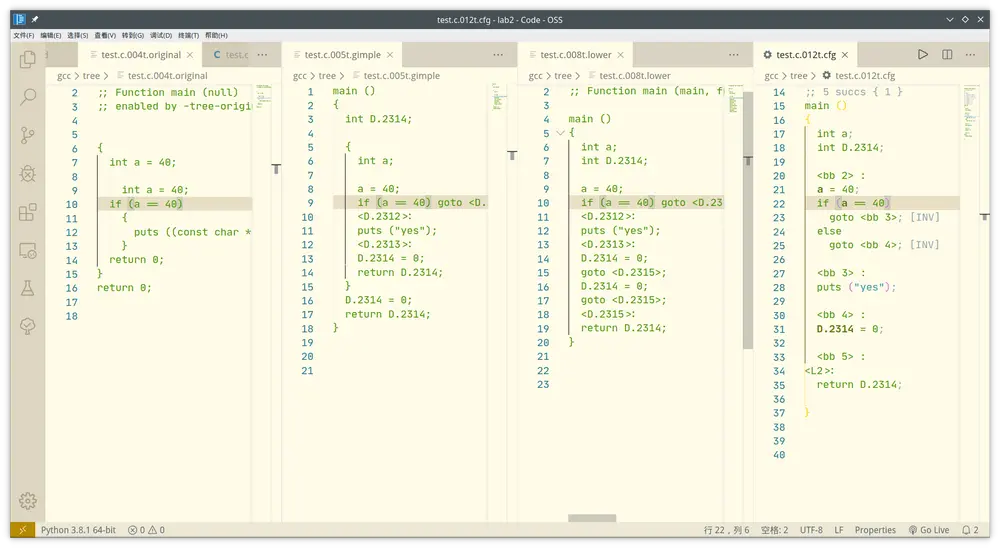Open the Source Control view
Image resolution: width=1000 pixels, height=548 pixels.
pyautogui.click(x=27, y=135)
